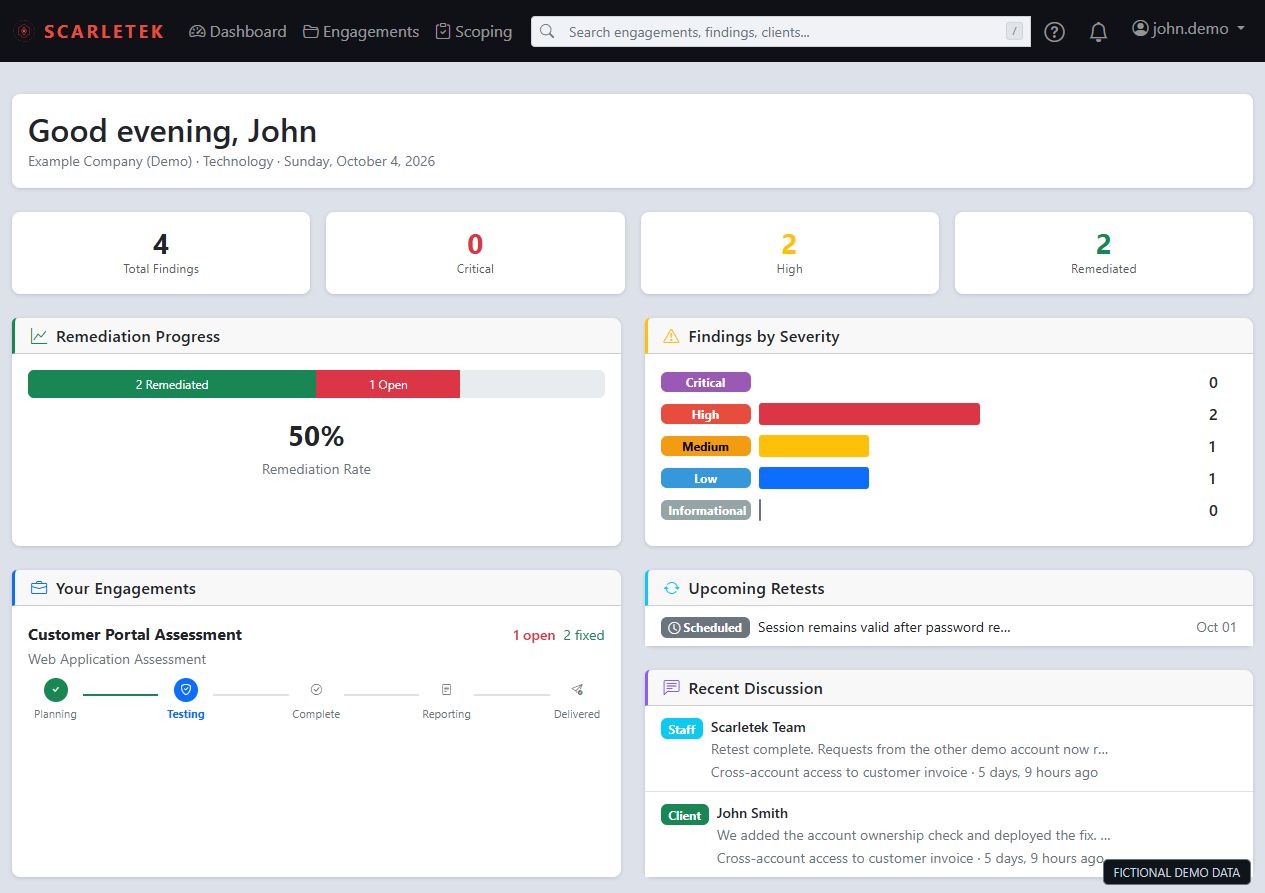Image resolution: width=1265 pixels, height=893 pixels.
Task: Click the Low severity badge
Action: click(x=706, y=478)
